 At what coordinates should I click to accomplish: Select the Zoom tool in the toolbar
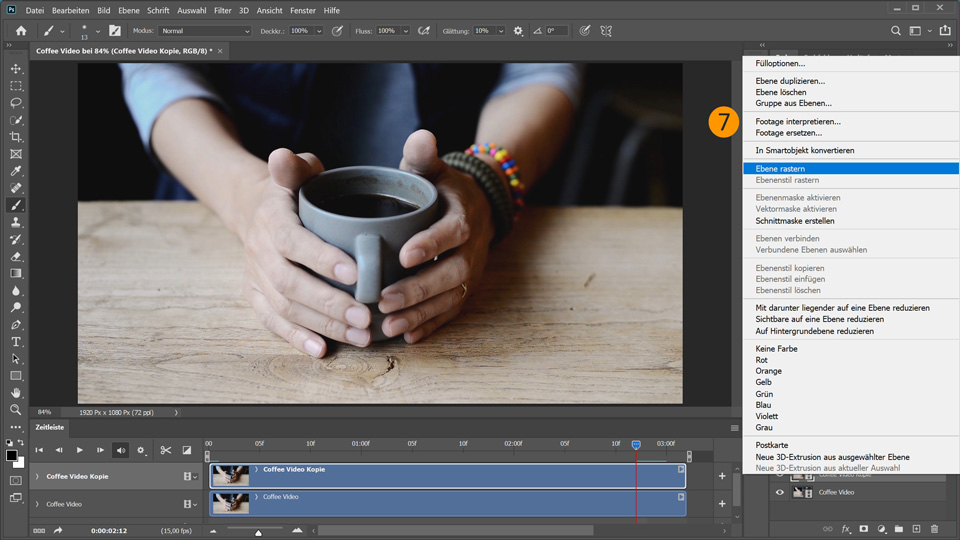click(x=16, y=410)
